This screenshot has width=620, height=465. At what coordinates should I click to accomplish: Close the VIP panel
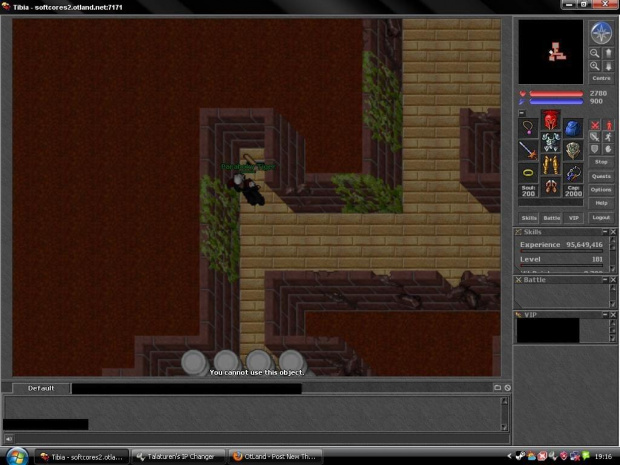point(613,314)
